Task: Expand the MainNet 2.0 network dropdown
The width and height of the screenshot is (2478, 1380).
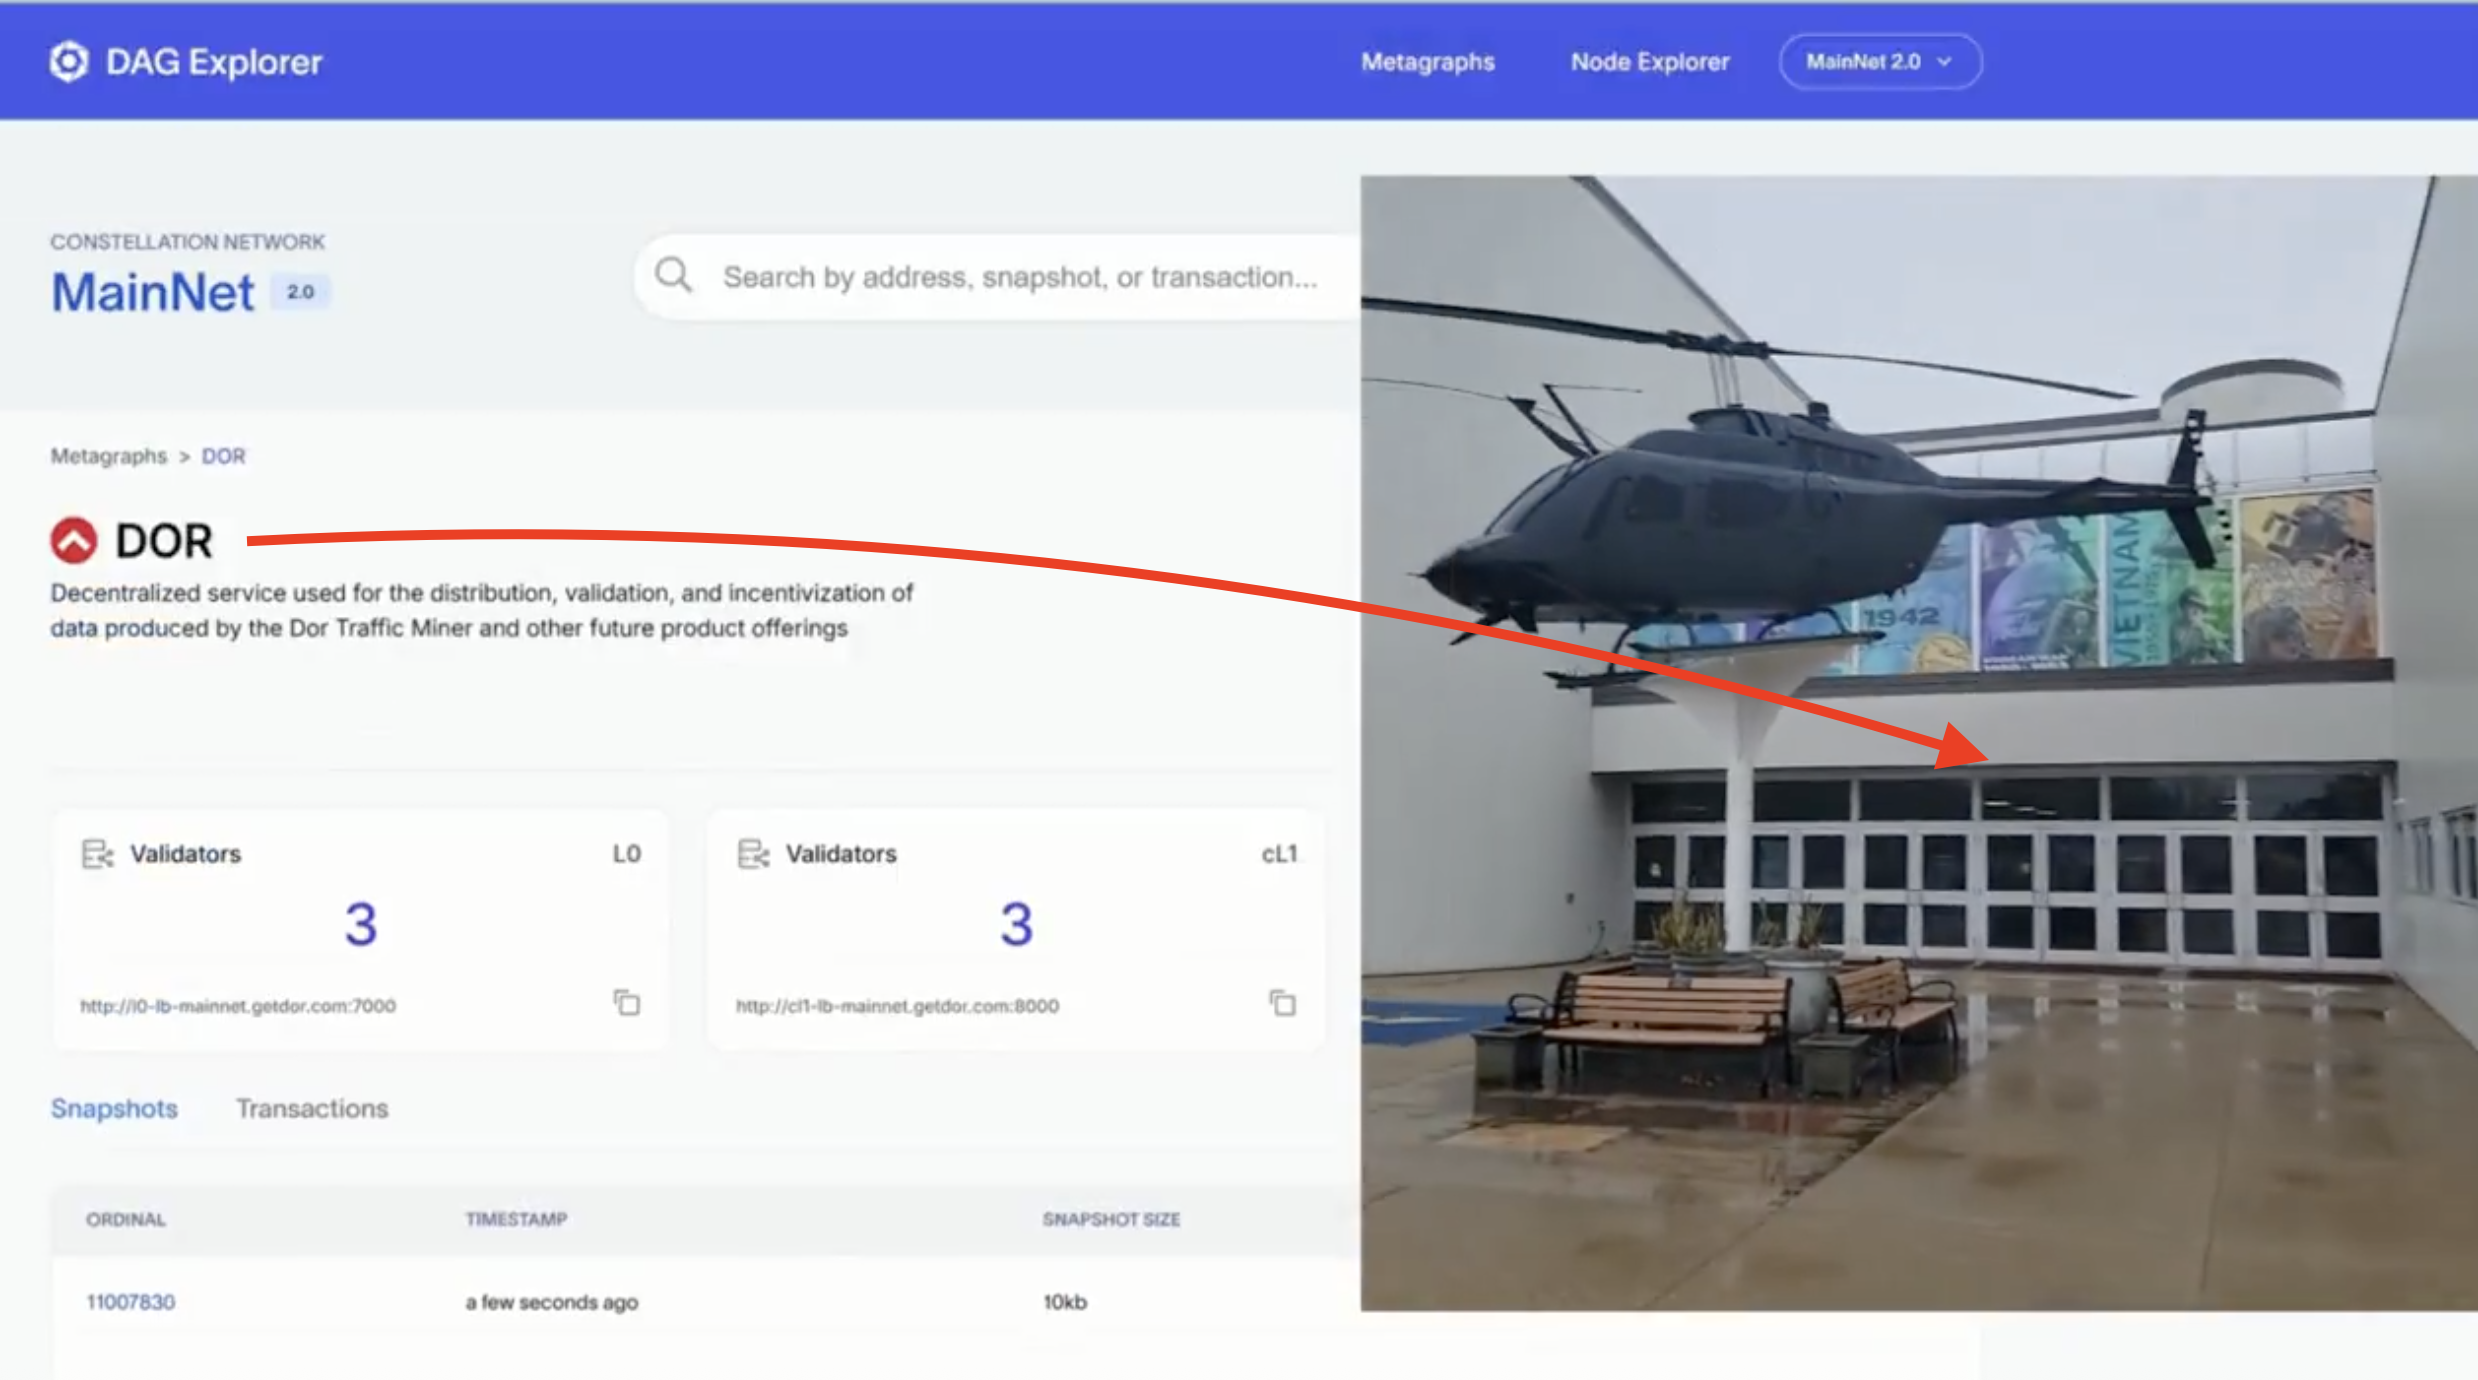Action: point(1879,62)
